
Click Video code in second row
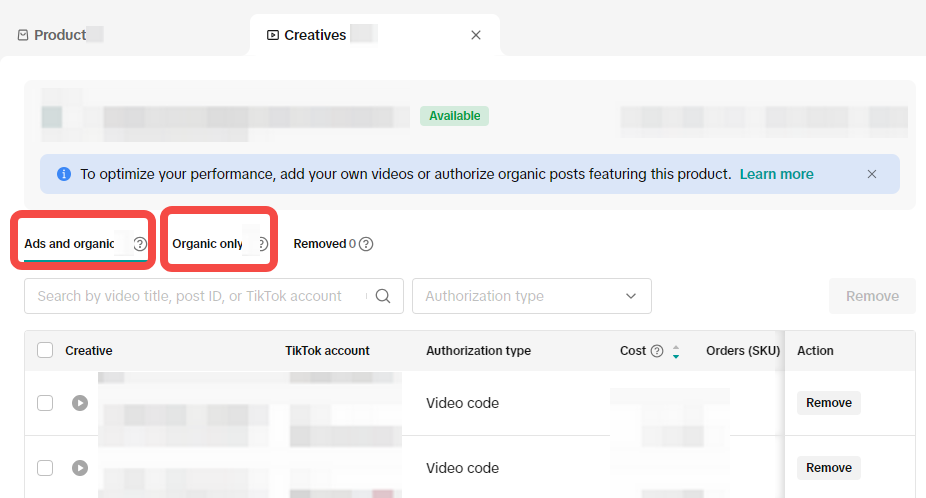tap(462, 468)
